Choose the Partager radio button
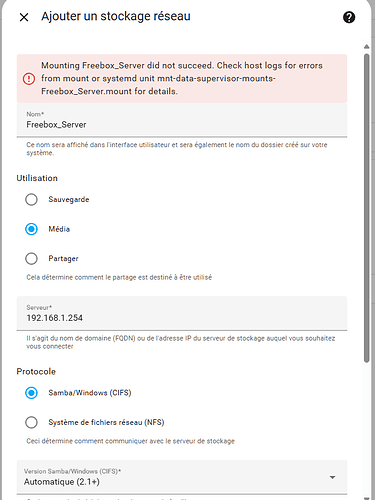Screen dimensions: 375x500 click(31, 259)
